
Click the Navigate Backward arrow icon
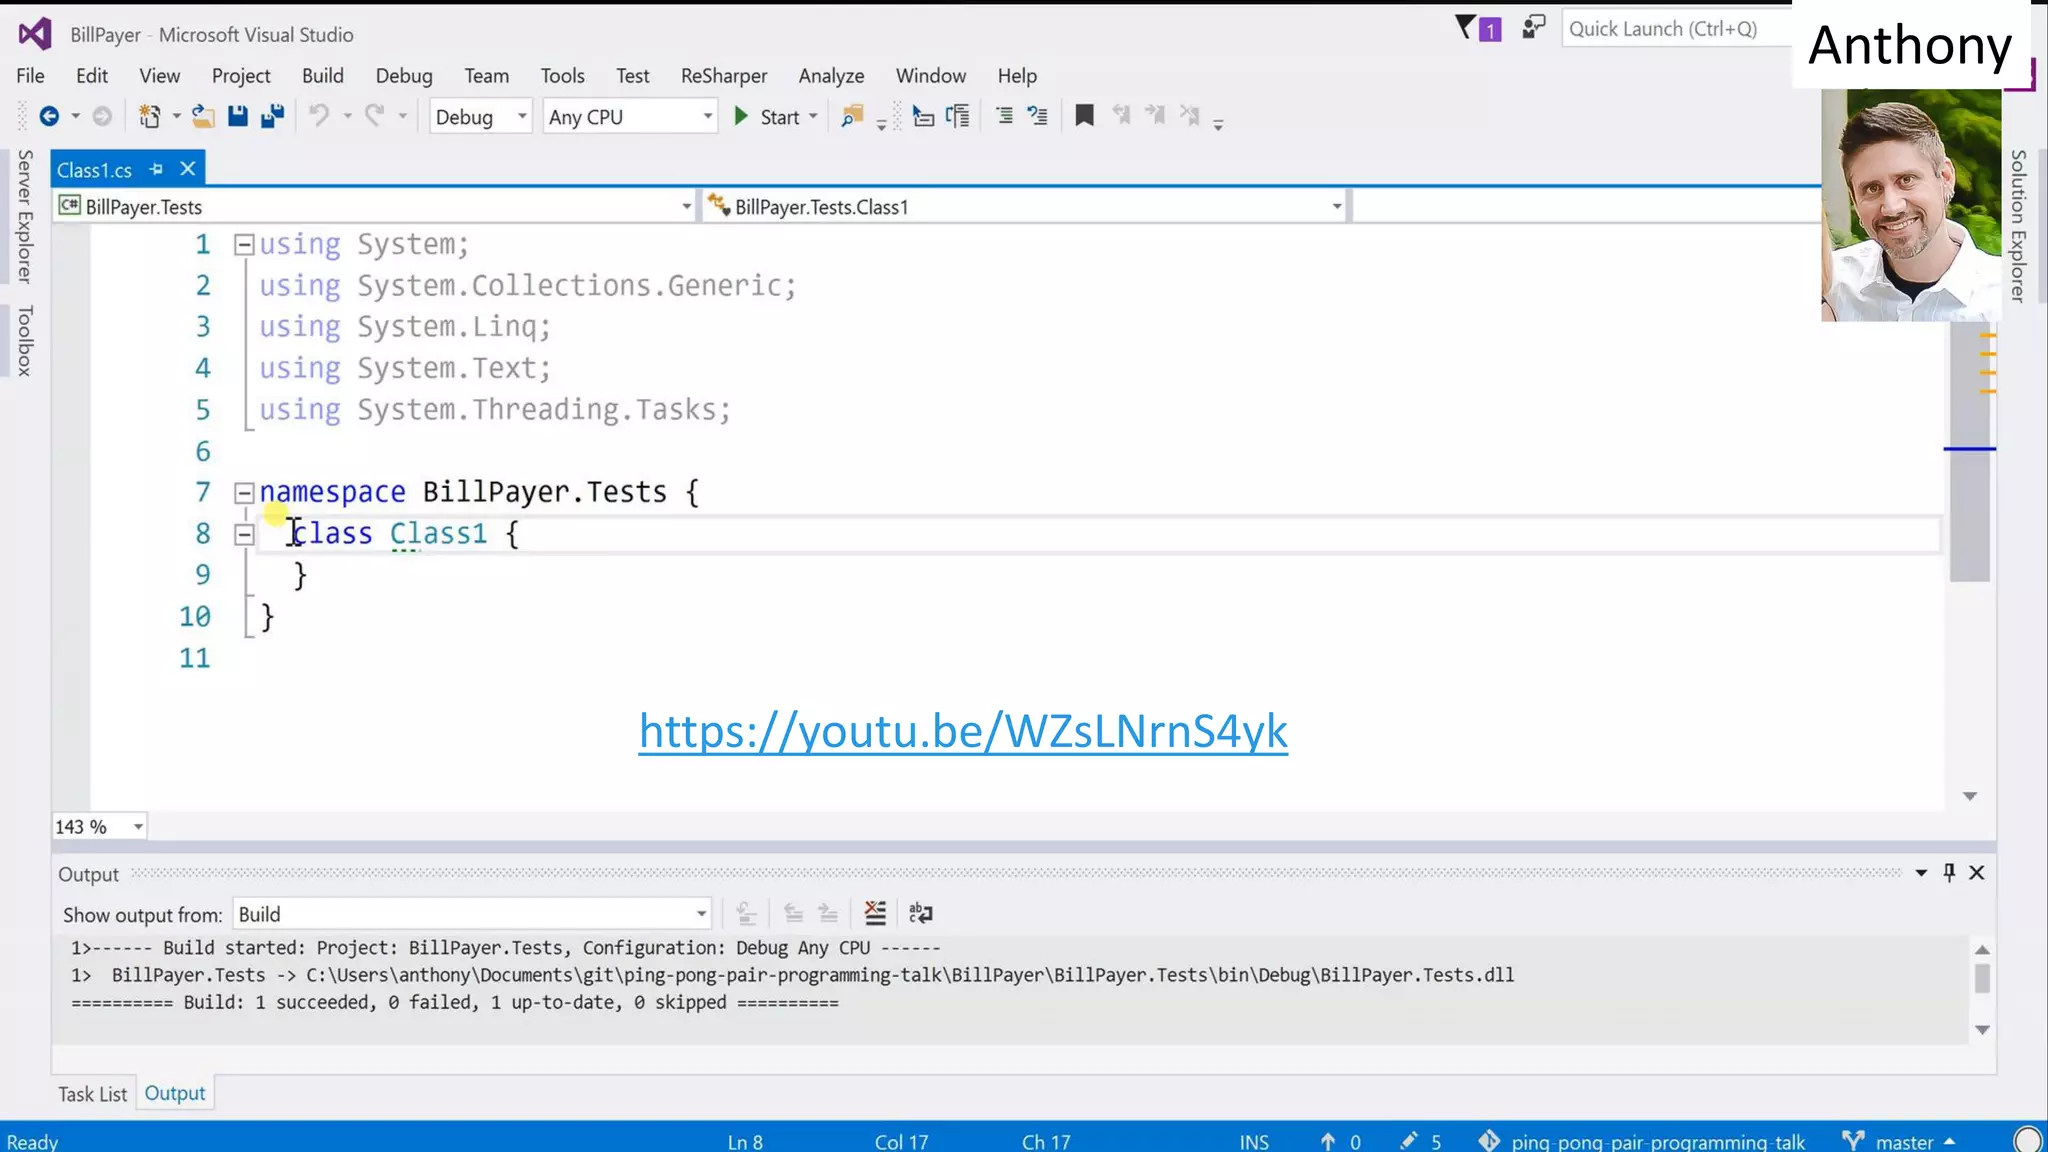click(48, 117)
